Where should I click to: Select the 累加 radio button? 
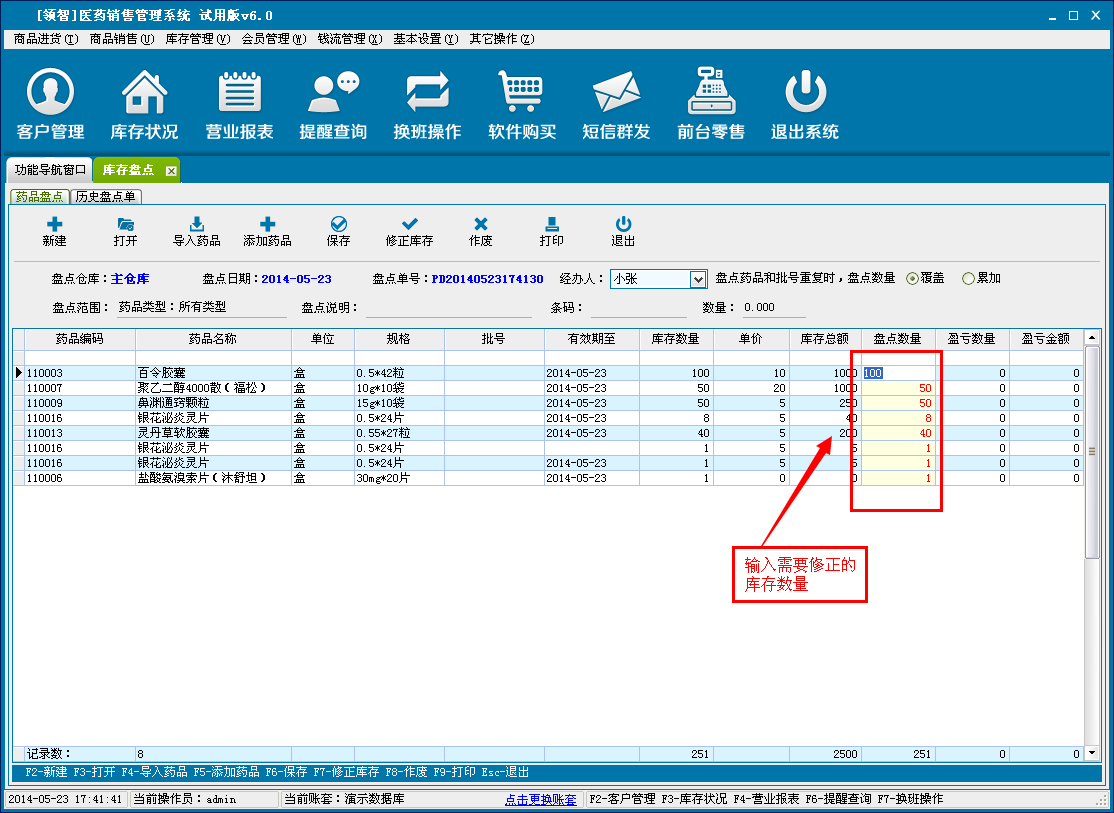coord(968,279)
